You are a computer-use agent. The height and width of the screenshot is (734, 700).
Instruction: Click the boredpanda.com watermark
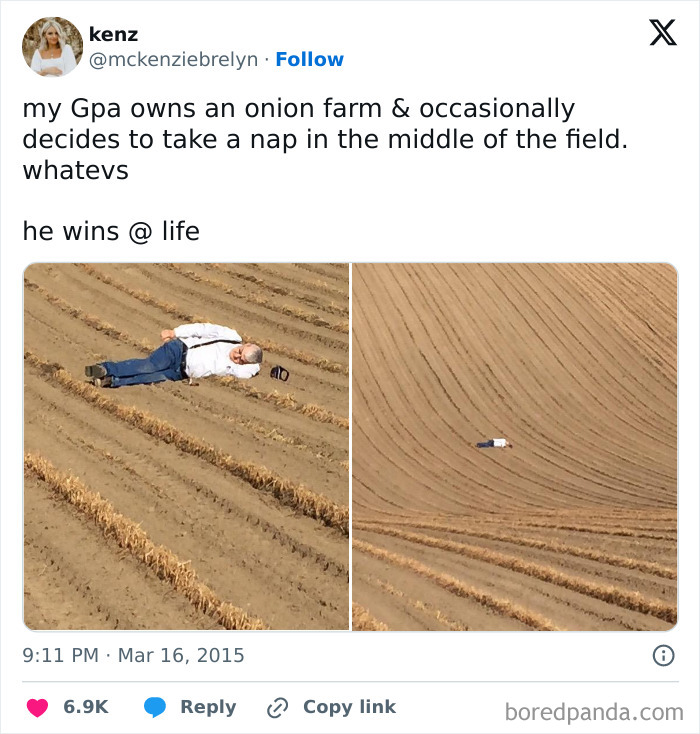593,712
